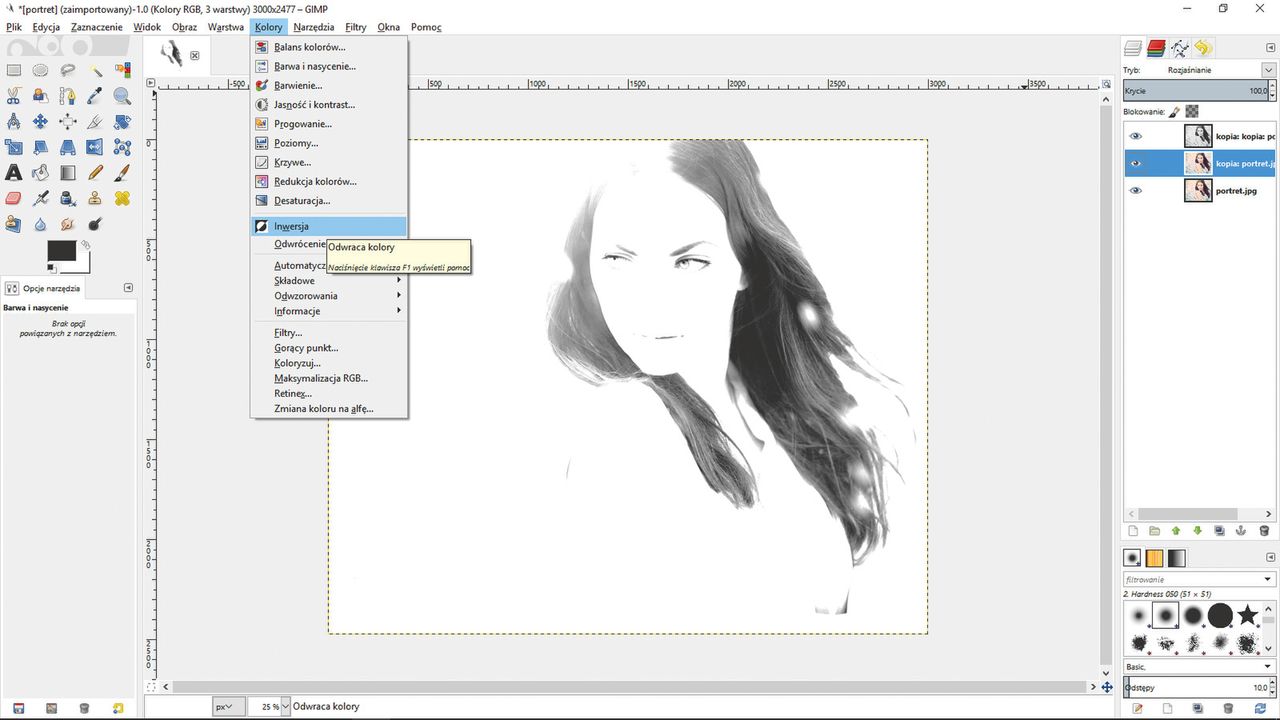Select the Clone stamp tool

(95, 199)
